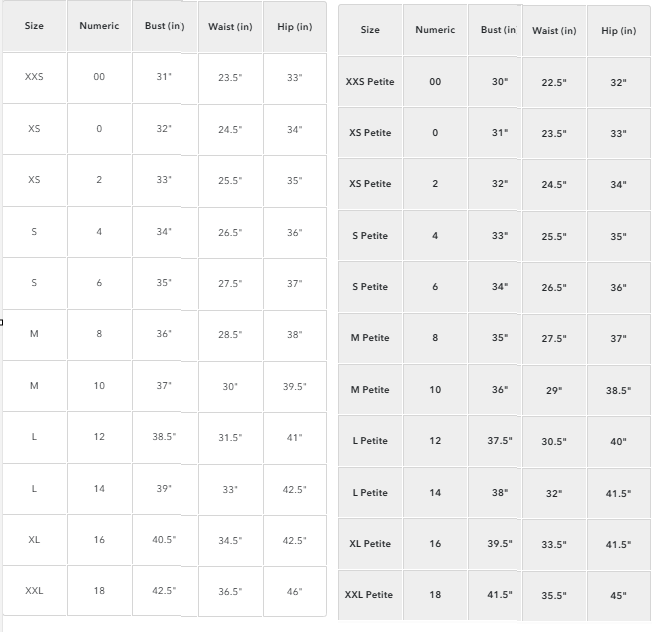Click the XXL Petite row label

(x=369, y=595)
